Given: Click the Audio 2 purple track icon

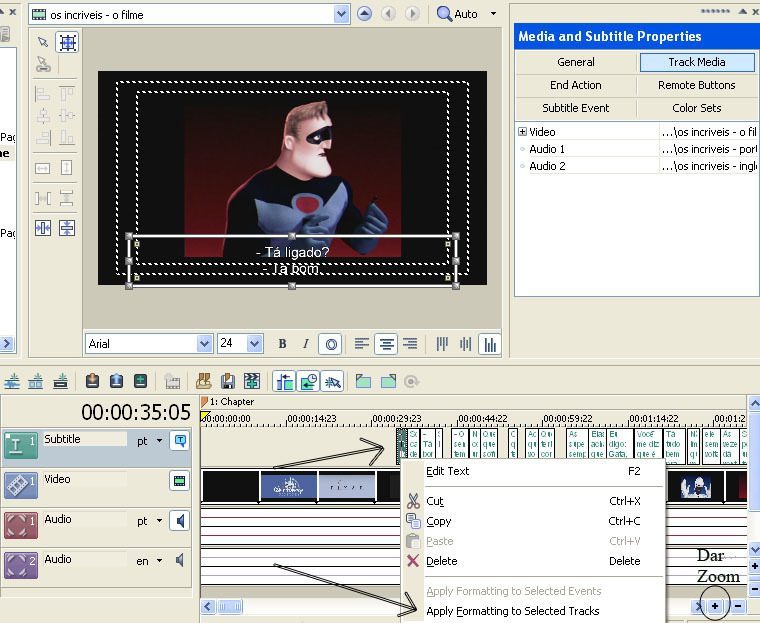Looking at the screenshot, I should pyautogui.click(x=21, y=565).
